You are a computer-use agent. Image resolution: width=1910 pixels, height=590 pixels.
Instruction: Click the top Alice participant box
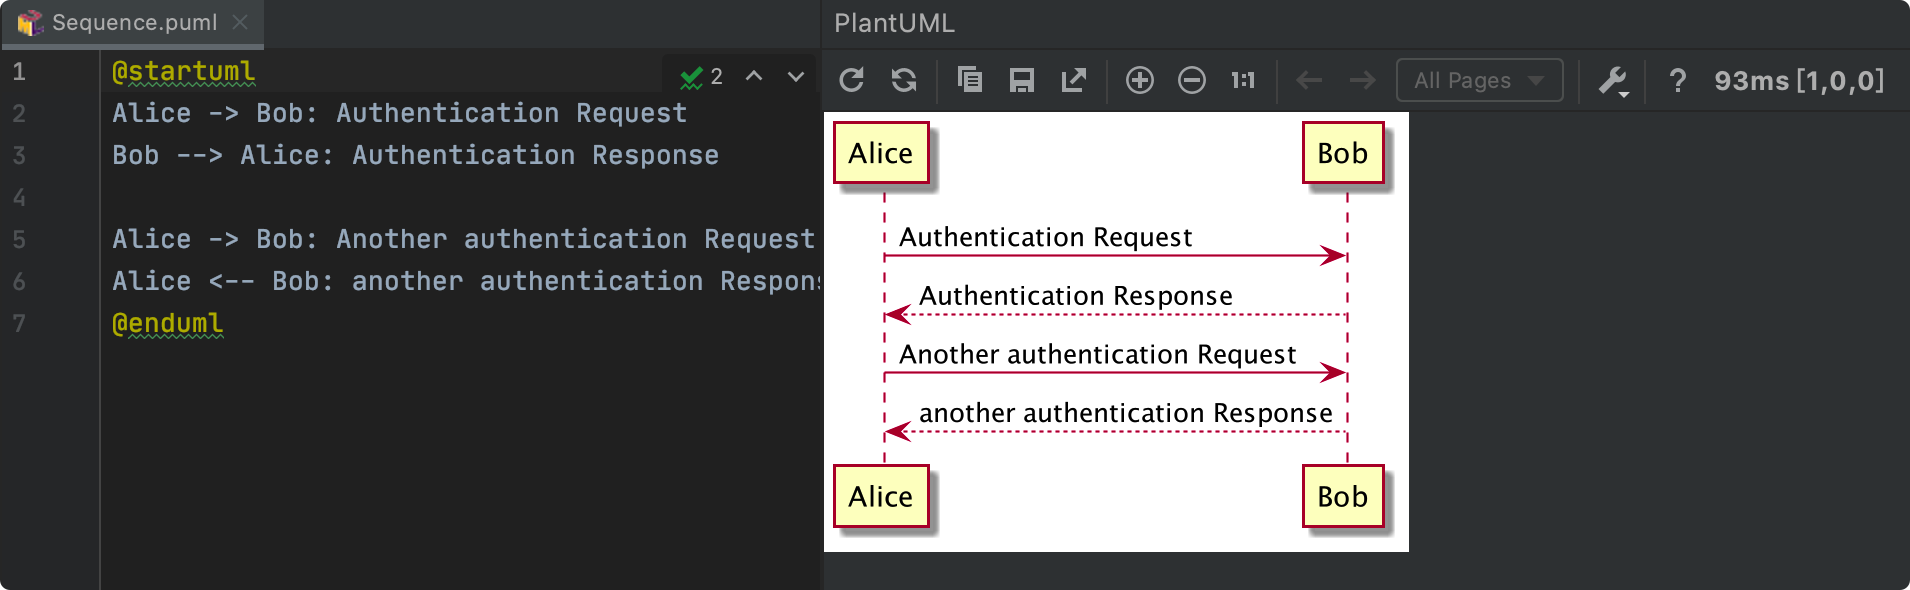[x=881, y=153]
